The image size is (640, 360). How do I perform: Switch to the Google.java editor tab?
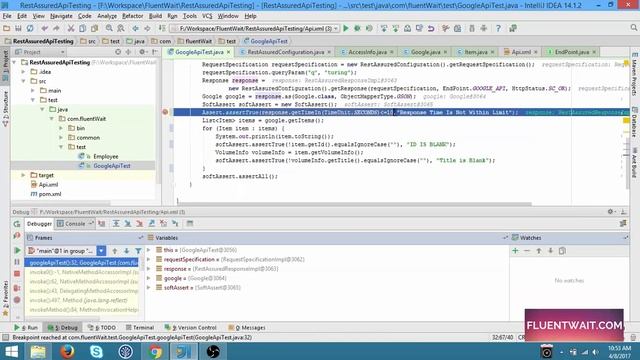tap(425, 52)
